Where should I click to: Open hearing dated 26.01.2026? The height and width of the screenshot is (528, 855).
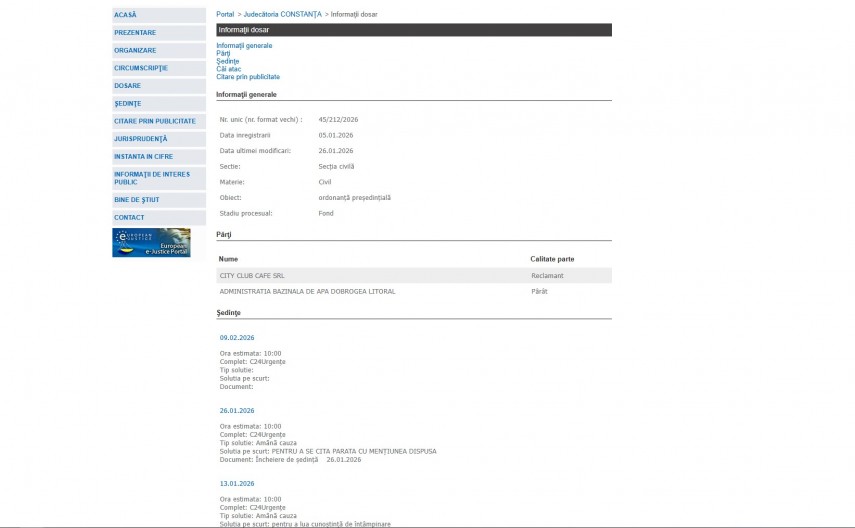[237, 411]
